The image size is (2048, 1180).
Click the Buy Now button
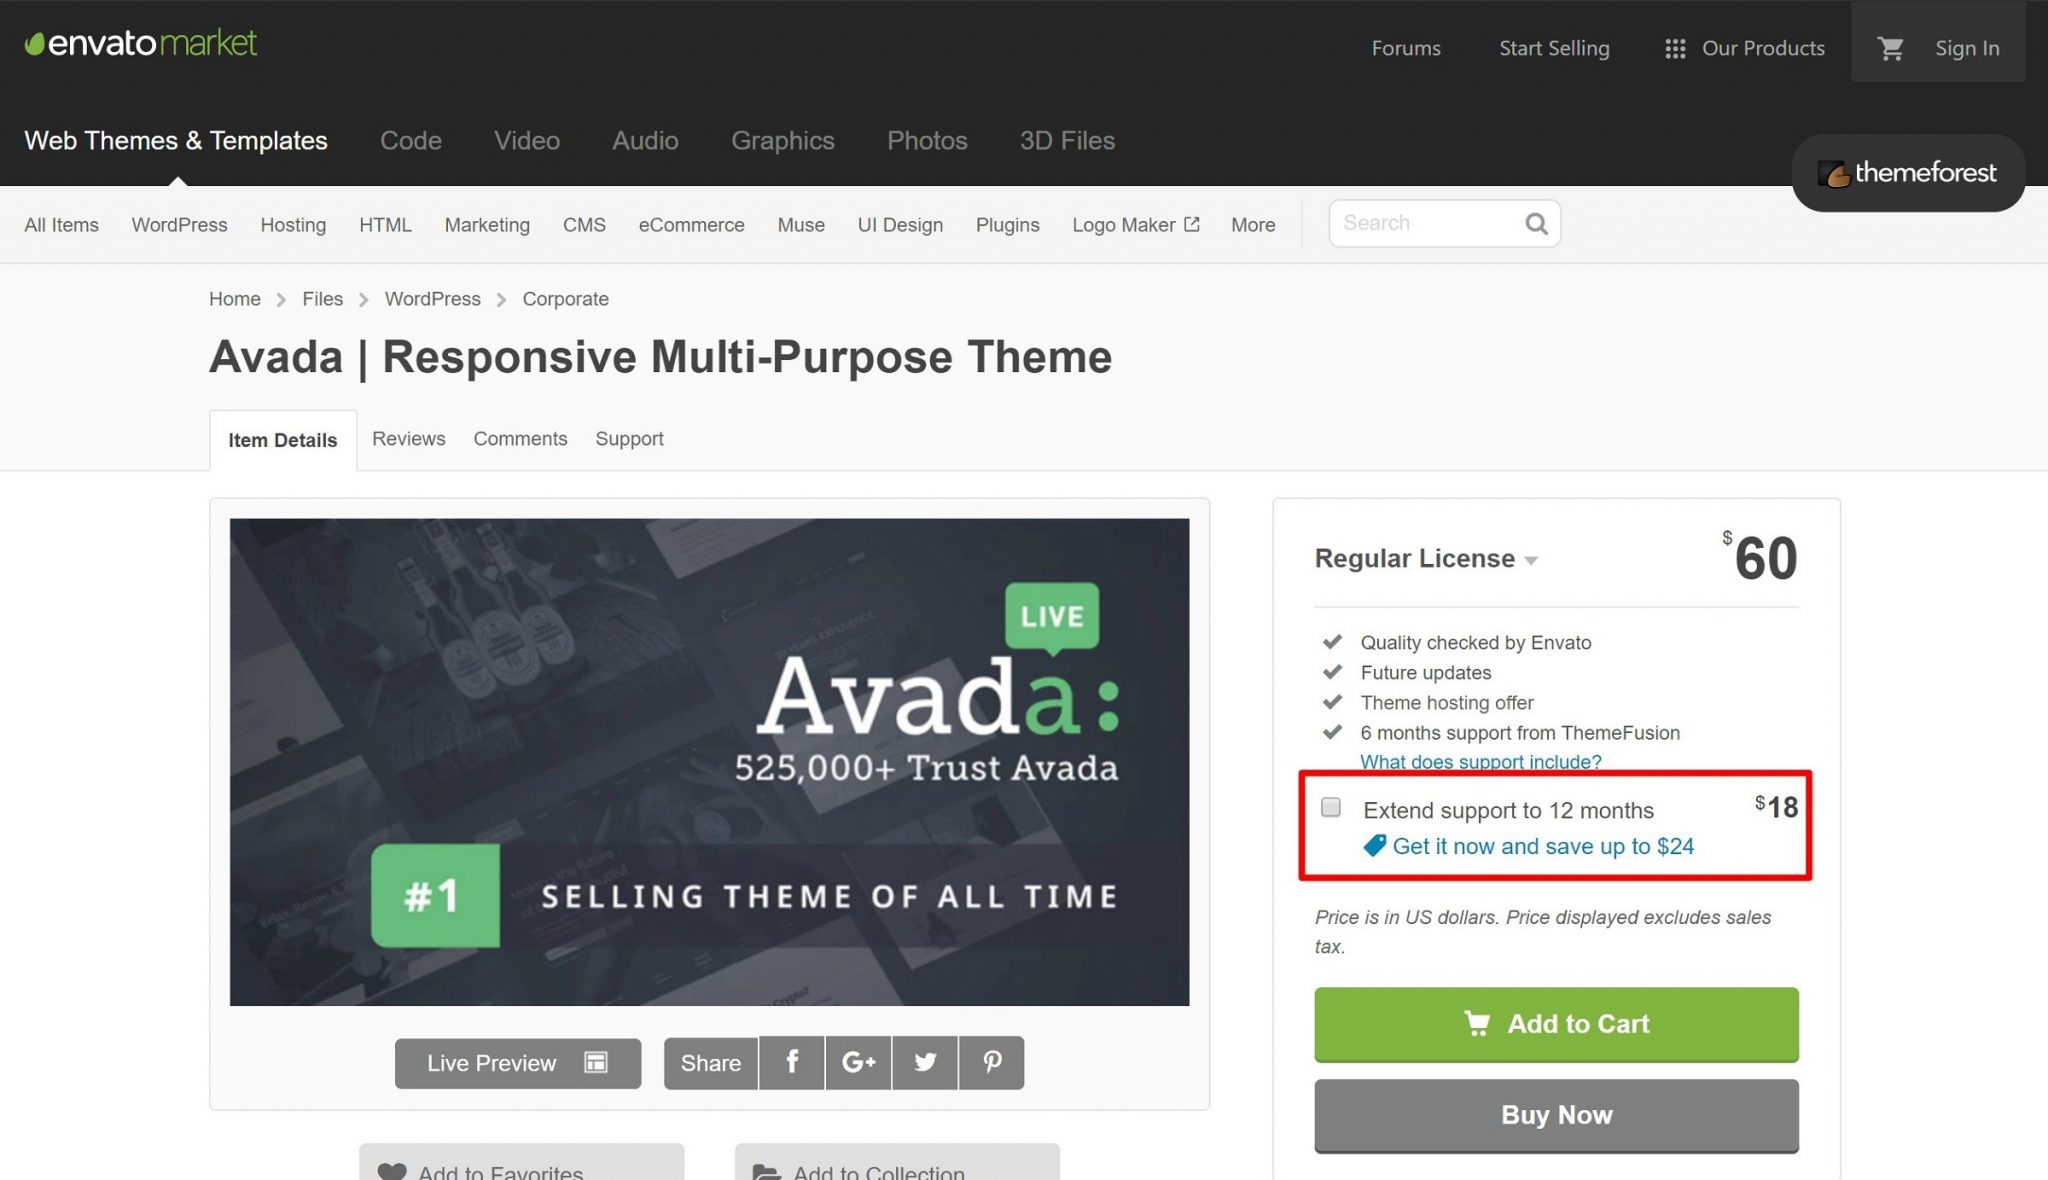1556,1114
